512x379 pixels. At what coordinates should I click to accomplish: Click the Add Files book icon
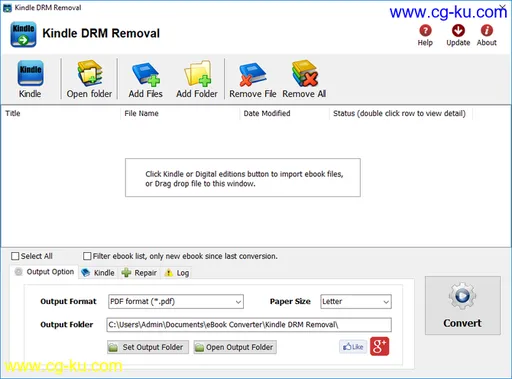146,74
